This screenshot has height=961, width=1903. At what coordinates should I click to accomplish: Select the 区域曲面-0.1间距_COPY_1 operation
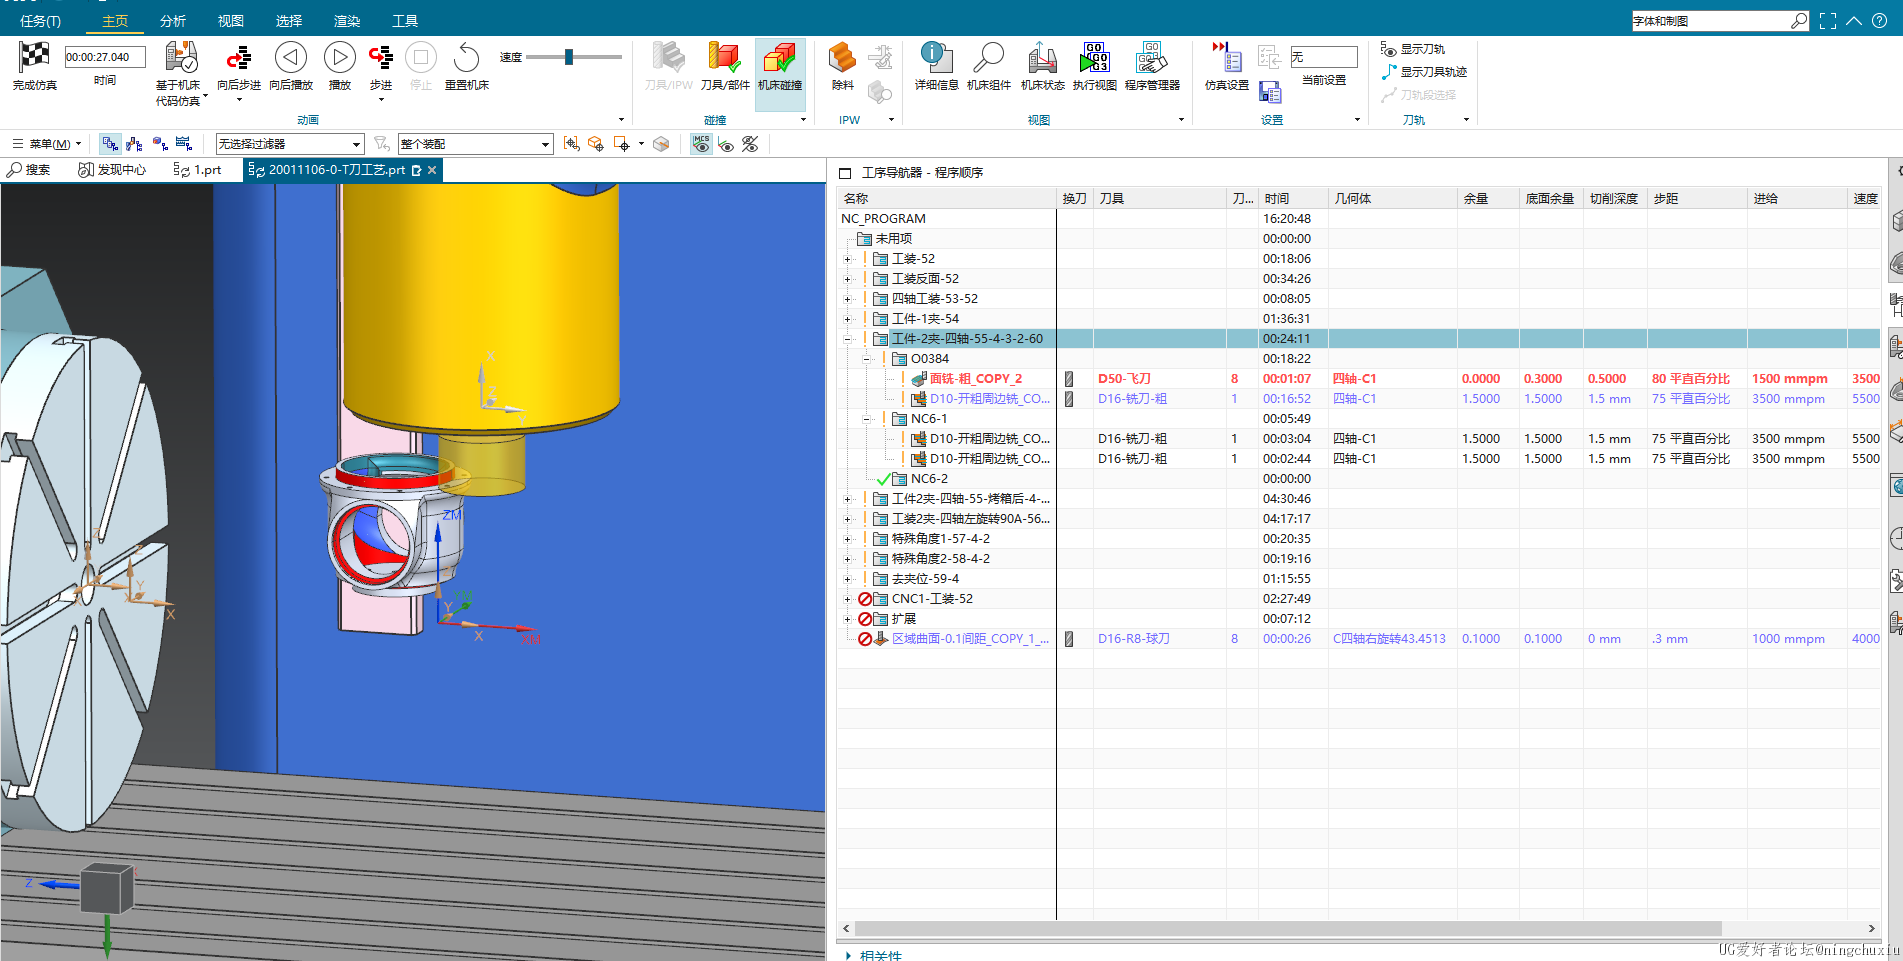click(x=970, y=639)
